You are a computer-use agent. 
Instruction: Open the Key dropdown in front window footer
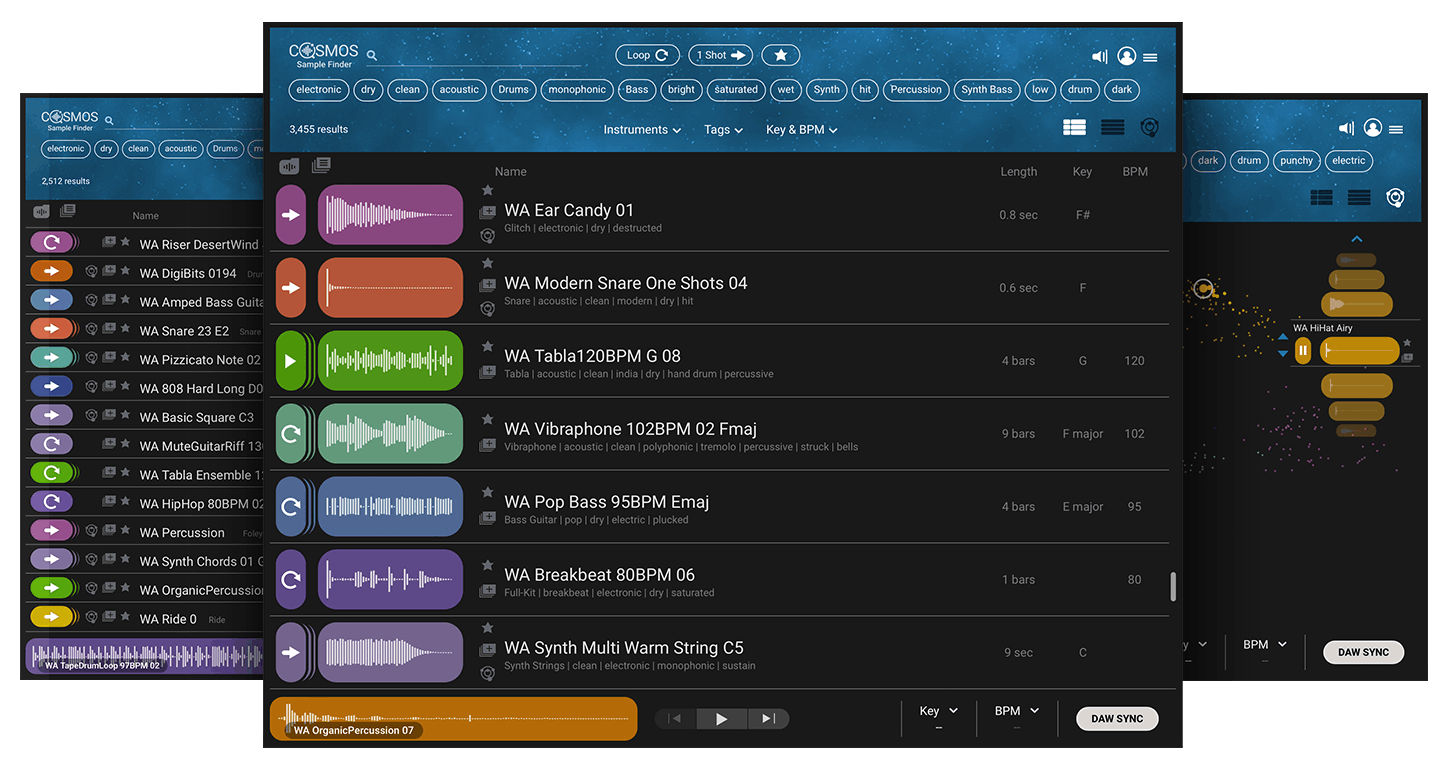coord(939,711)
